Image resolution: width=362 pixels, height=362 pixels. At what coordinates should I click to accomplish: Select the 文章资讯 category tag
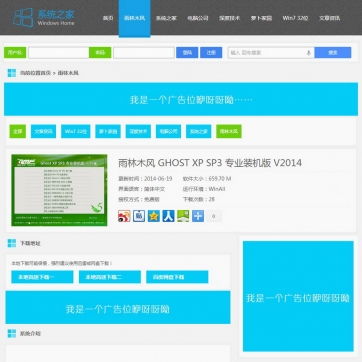(44, 131)
